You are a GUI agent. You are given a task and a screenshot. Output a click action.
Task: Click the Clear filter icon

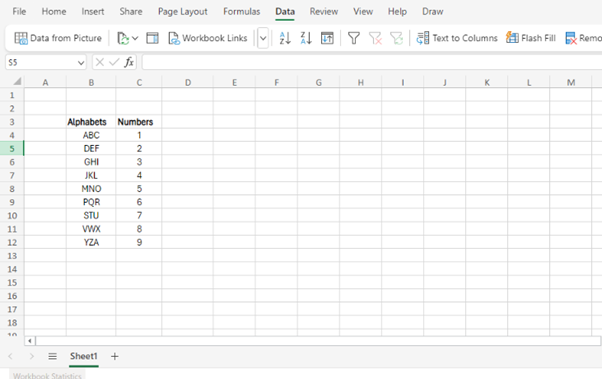pos(375,38)
